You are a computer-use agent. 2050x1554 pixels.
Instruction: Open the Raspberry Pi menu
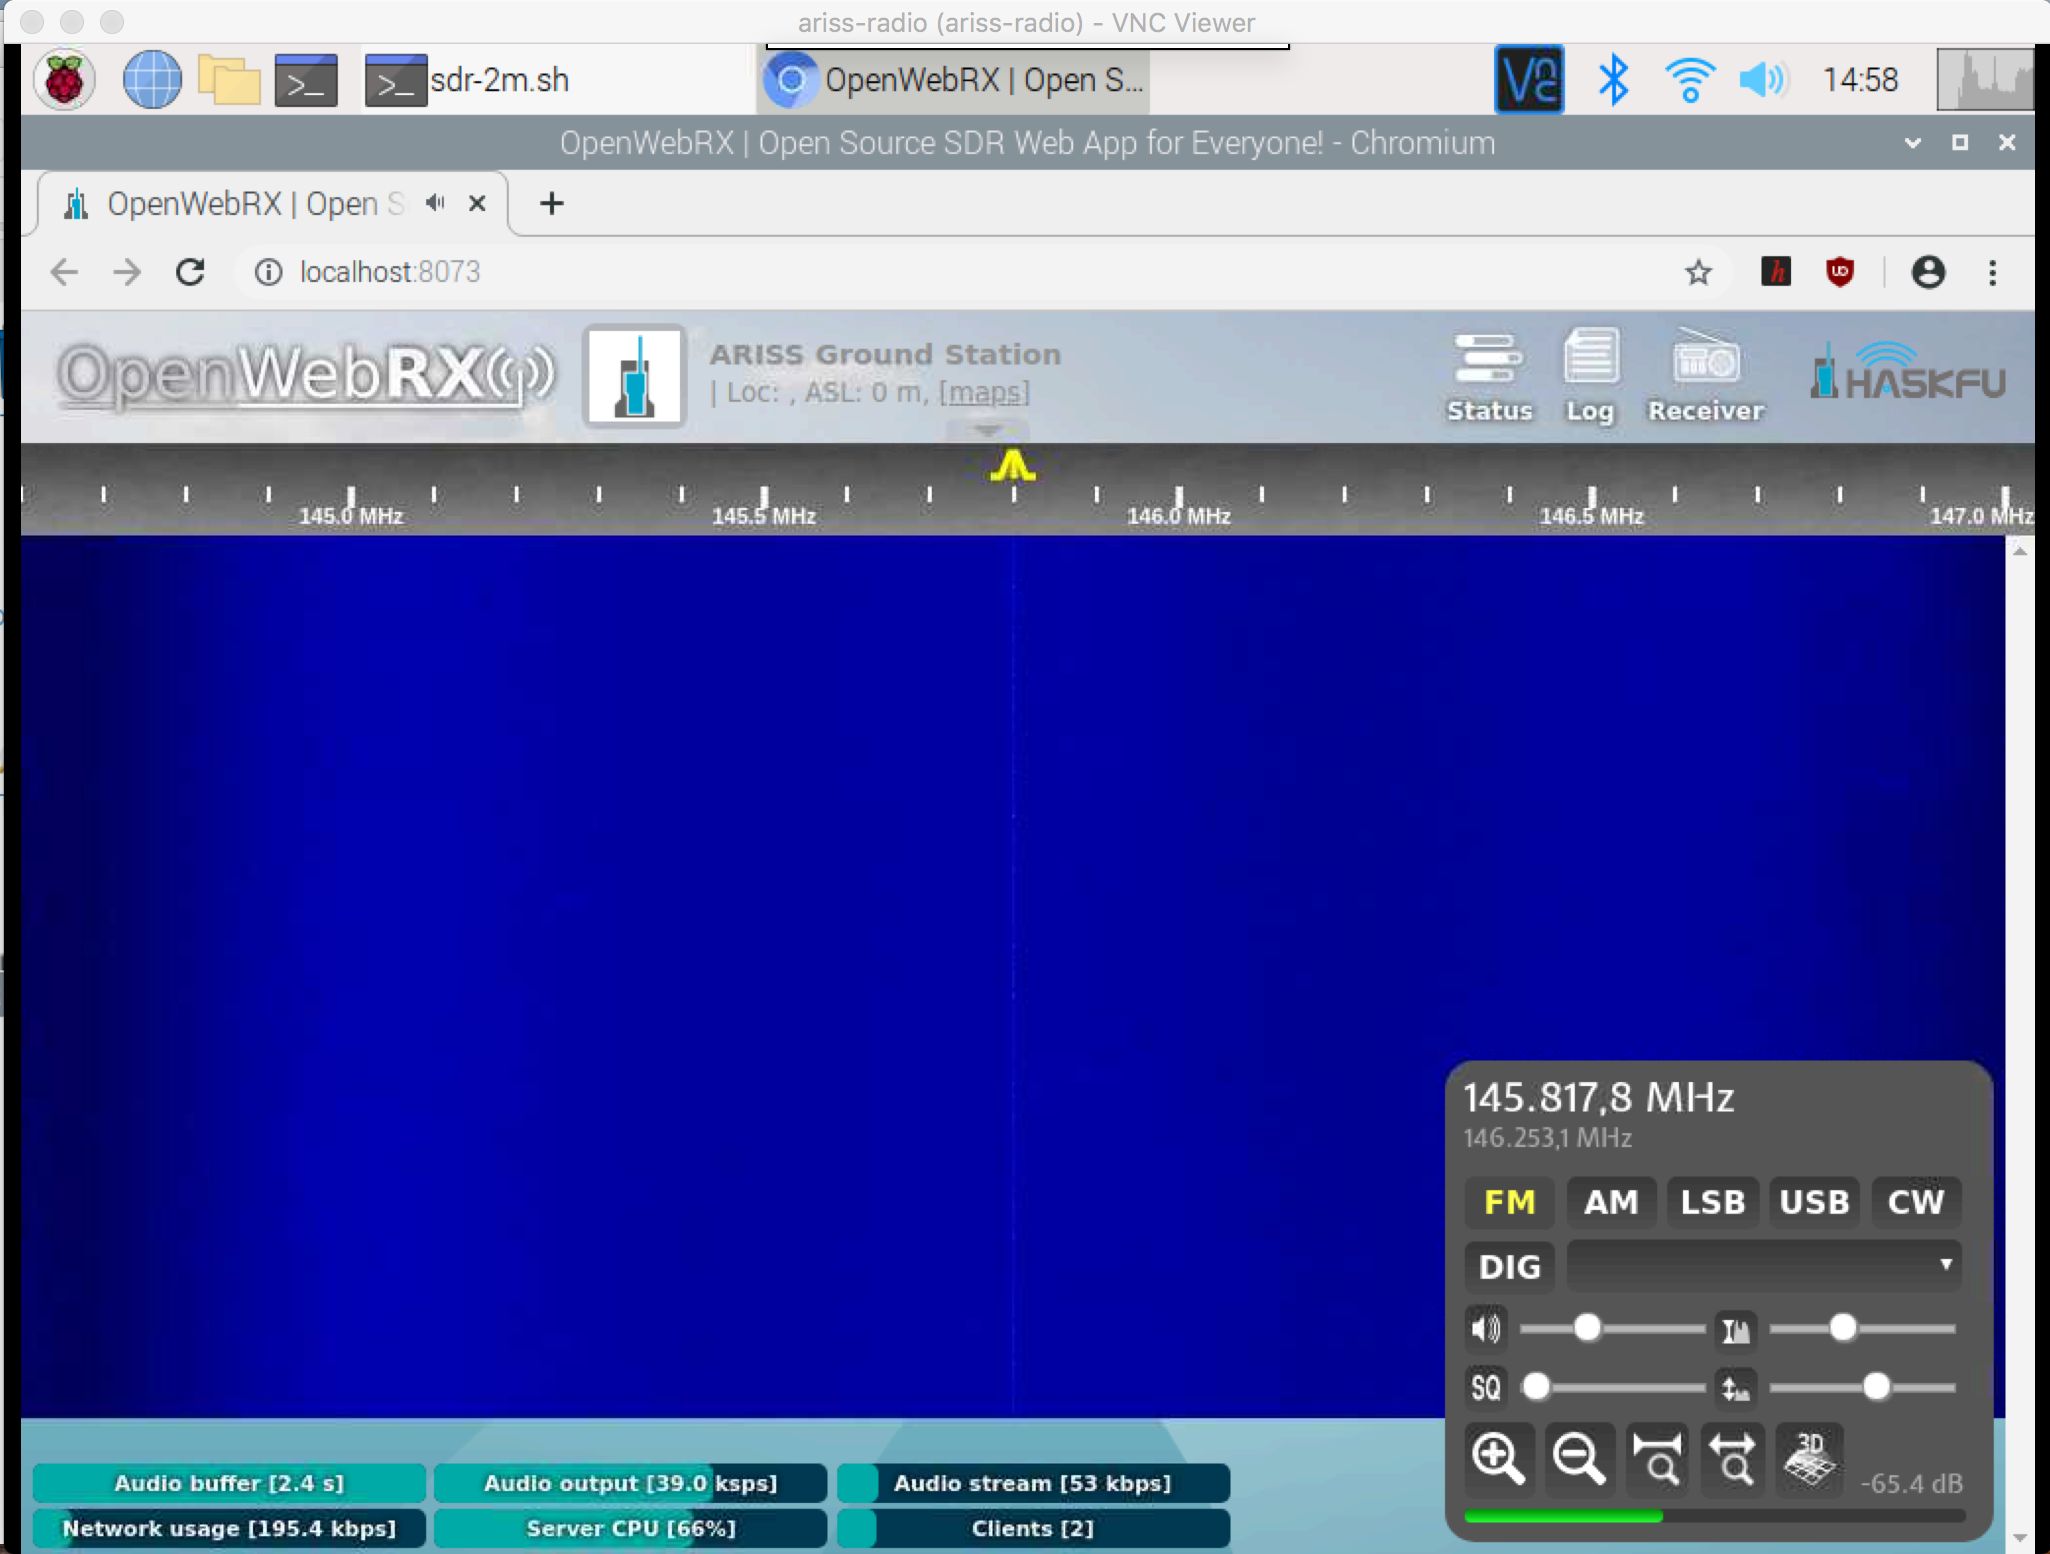pos(65,80)
